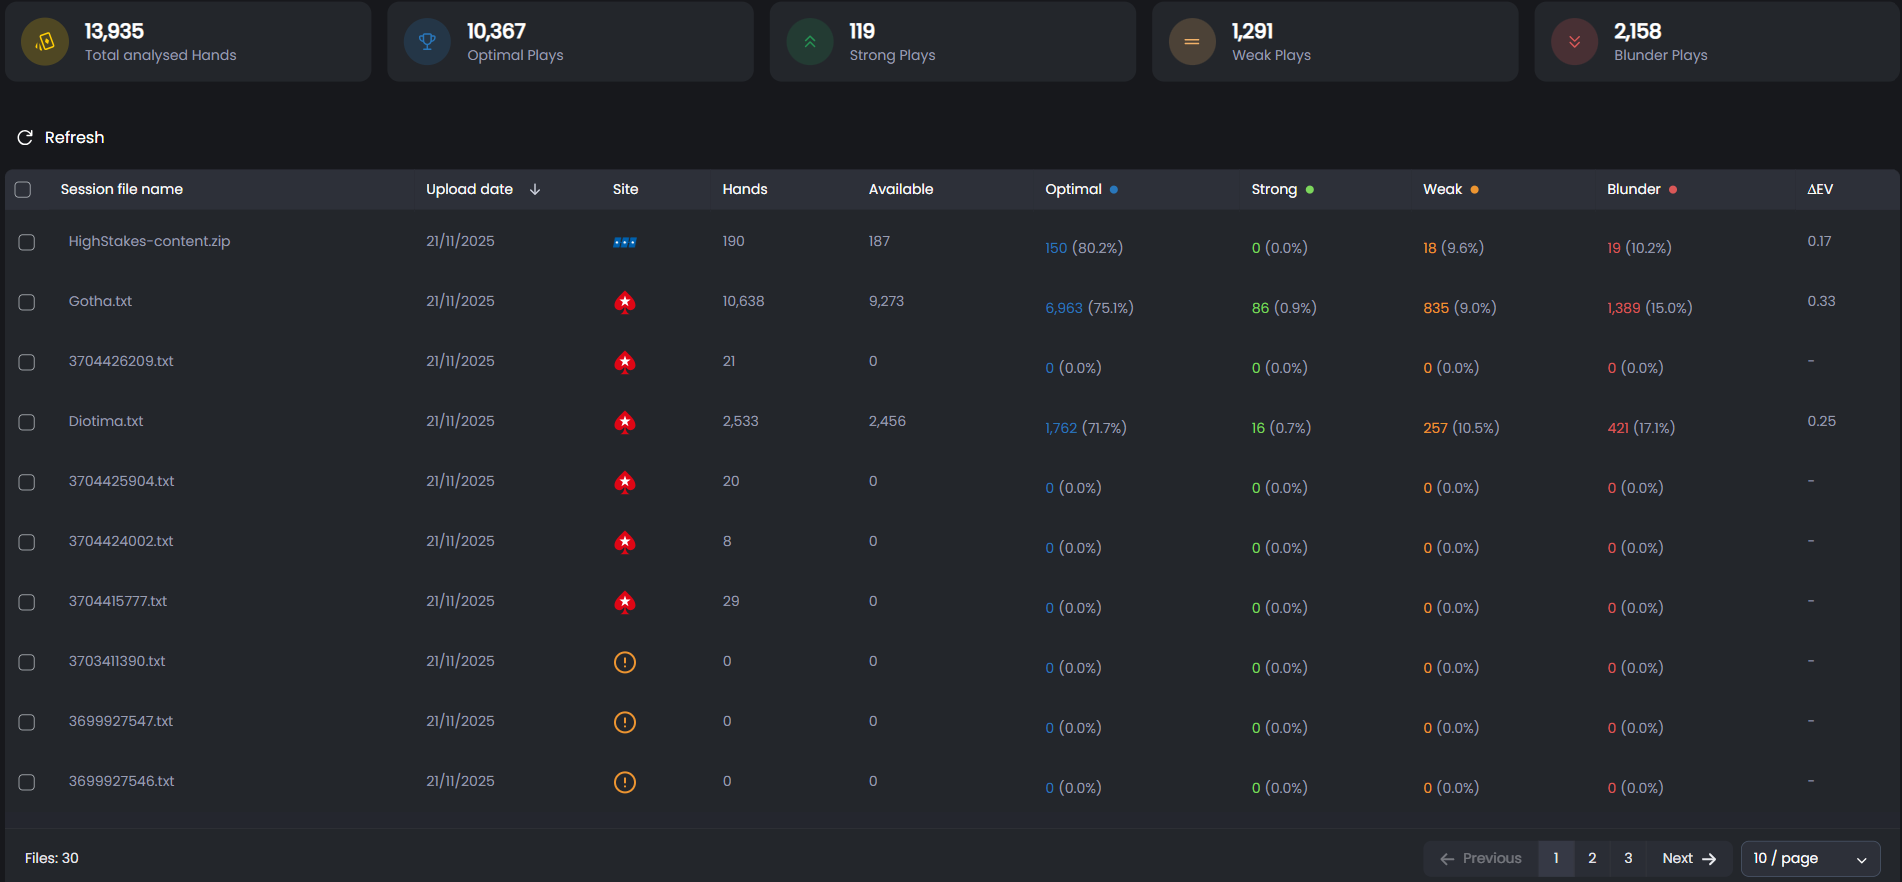
Task: Open the HighStakes-content.zip session
Action: (x=149, y=241)
